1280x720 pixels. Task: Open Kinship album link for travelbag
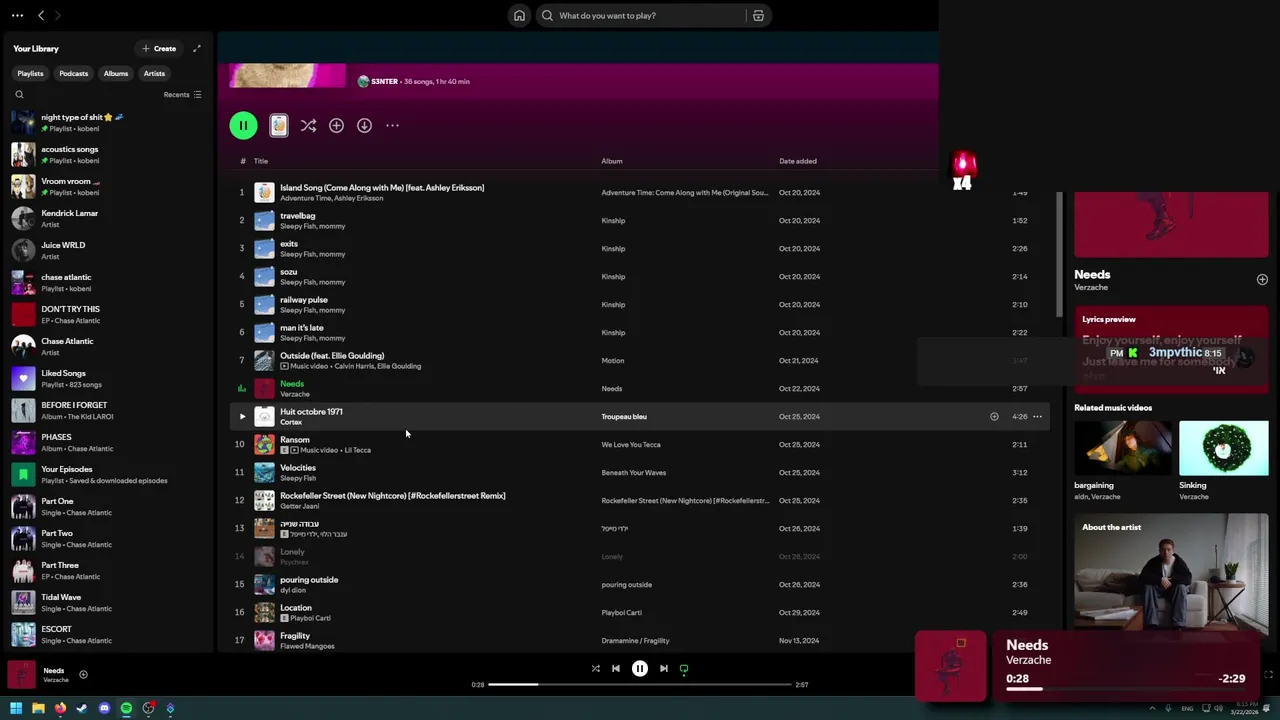[x=613, y=221]
